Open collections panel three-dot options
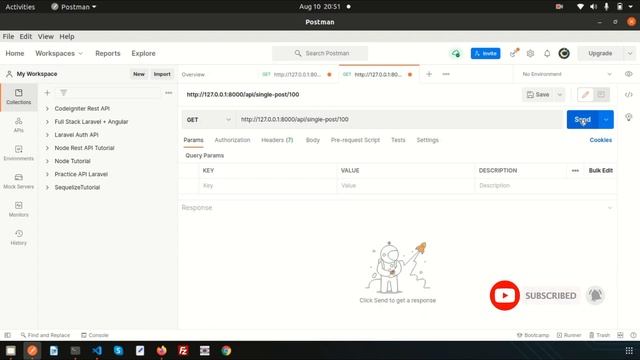The image size is (640, 360). pos(169,93)
